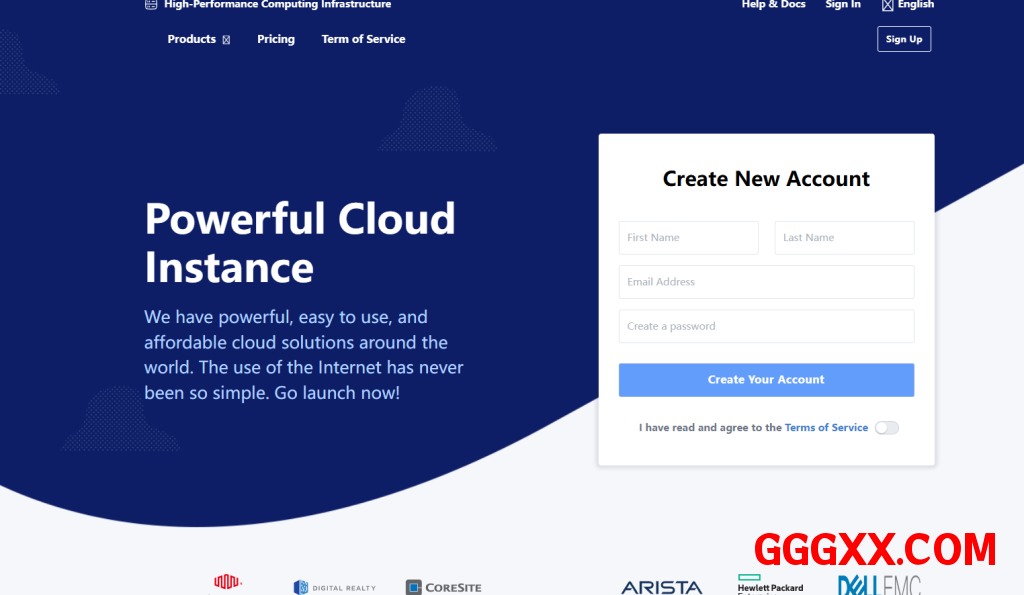Click the Sign Up button

903,39
